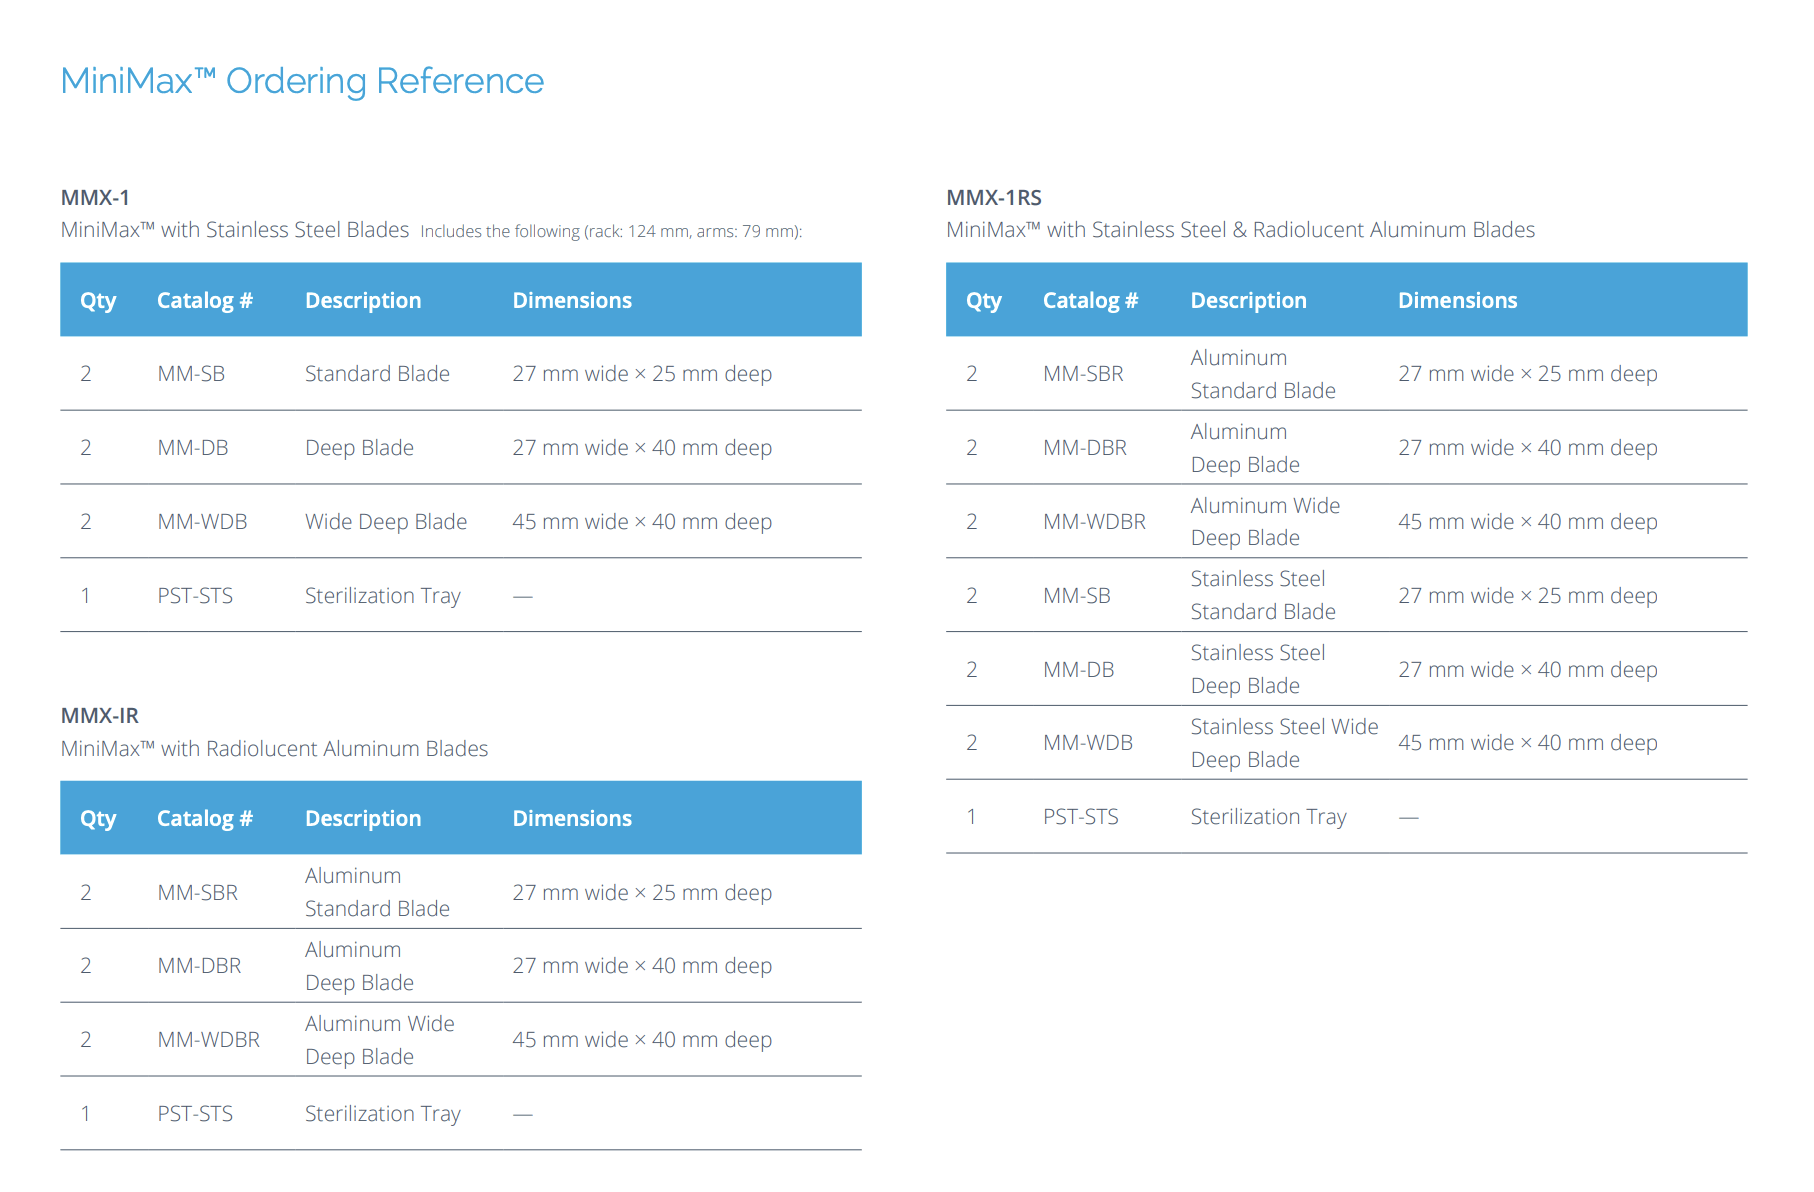Select 45 mm wide dimensions in MMX-1 table
1814x1192 pixels.
(x=641, y=522)
